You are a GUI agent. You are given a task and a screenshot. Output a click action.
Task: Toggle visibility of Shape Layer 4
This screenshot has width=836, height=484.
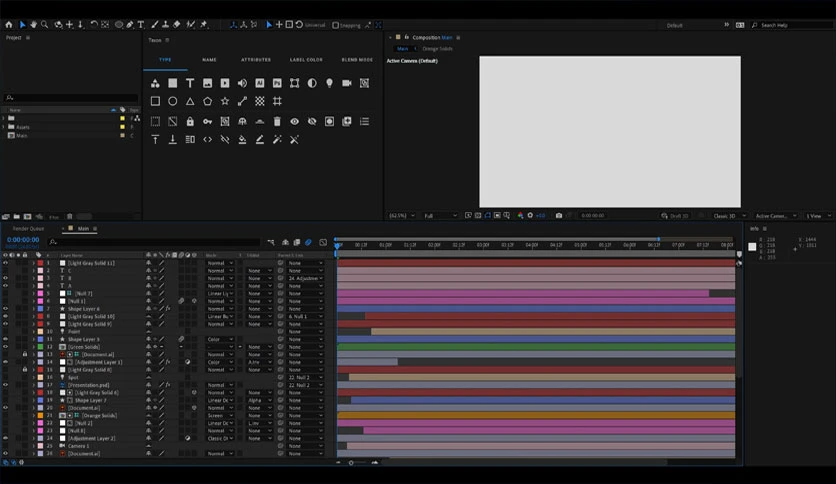click(x=5, y=309)
